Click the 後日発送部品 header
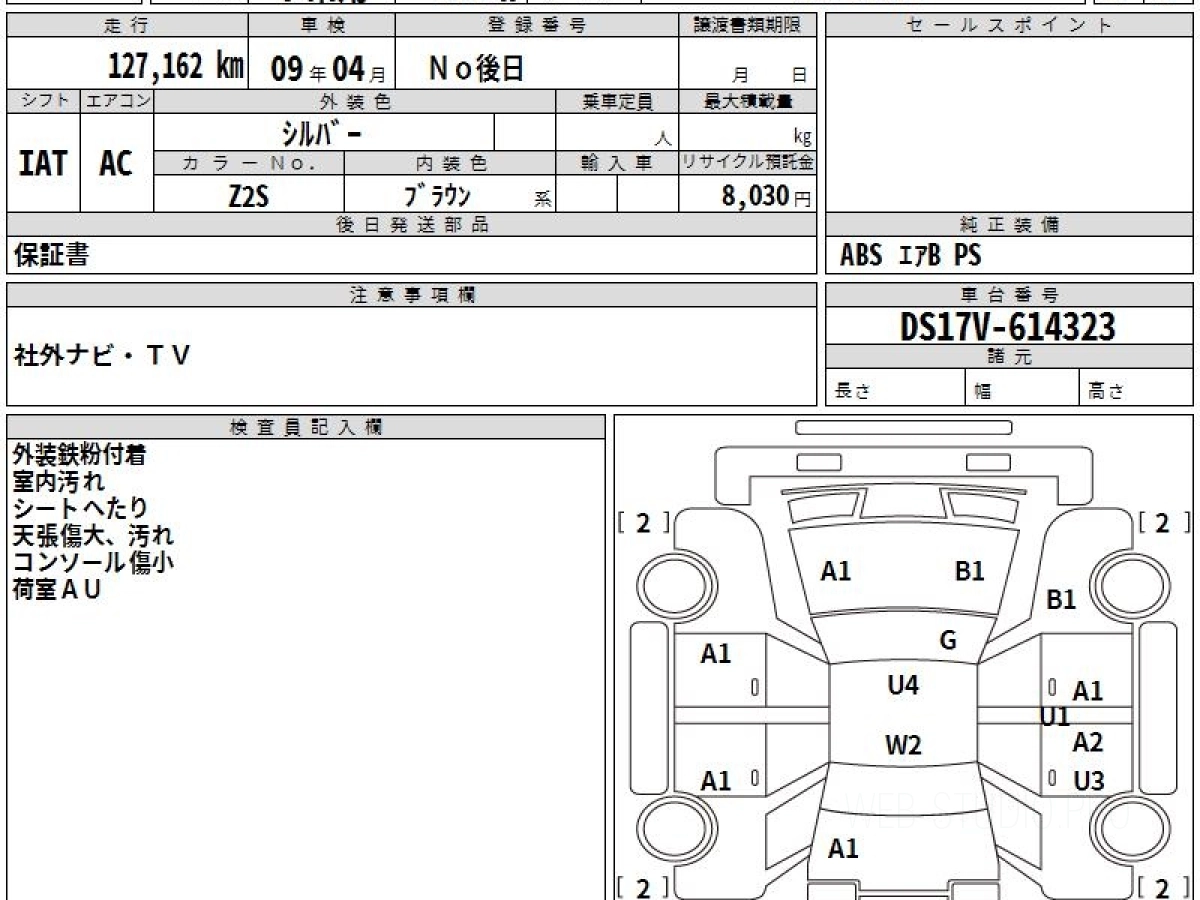The width and height of the screenshot is (1200, 900). 412,225
